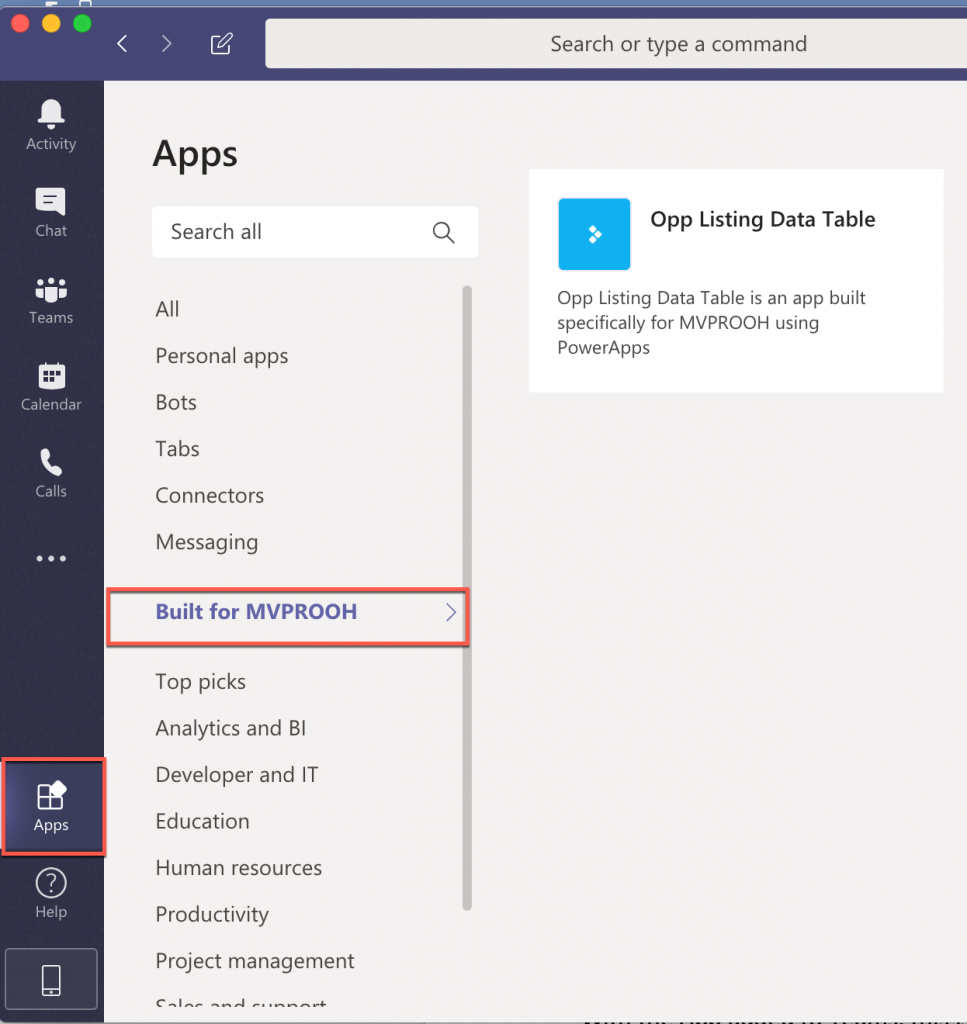Minimize window with yellow button

[x=51, y=24]
